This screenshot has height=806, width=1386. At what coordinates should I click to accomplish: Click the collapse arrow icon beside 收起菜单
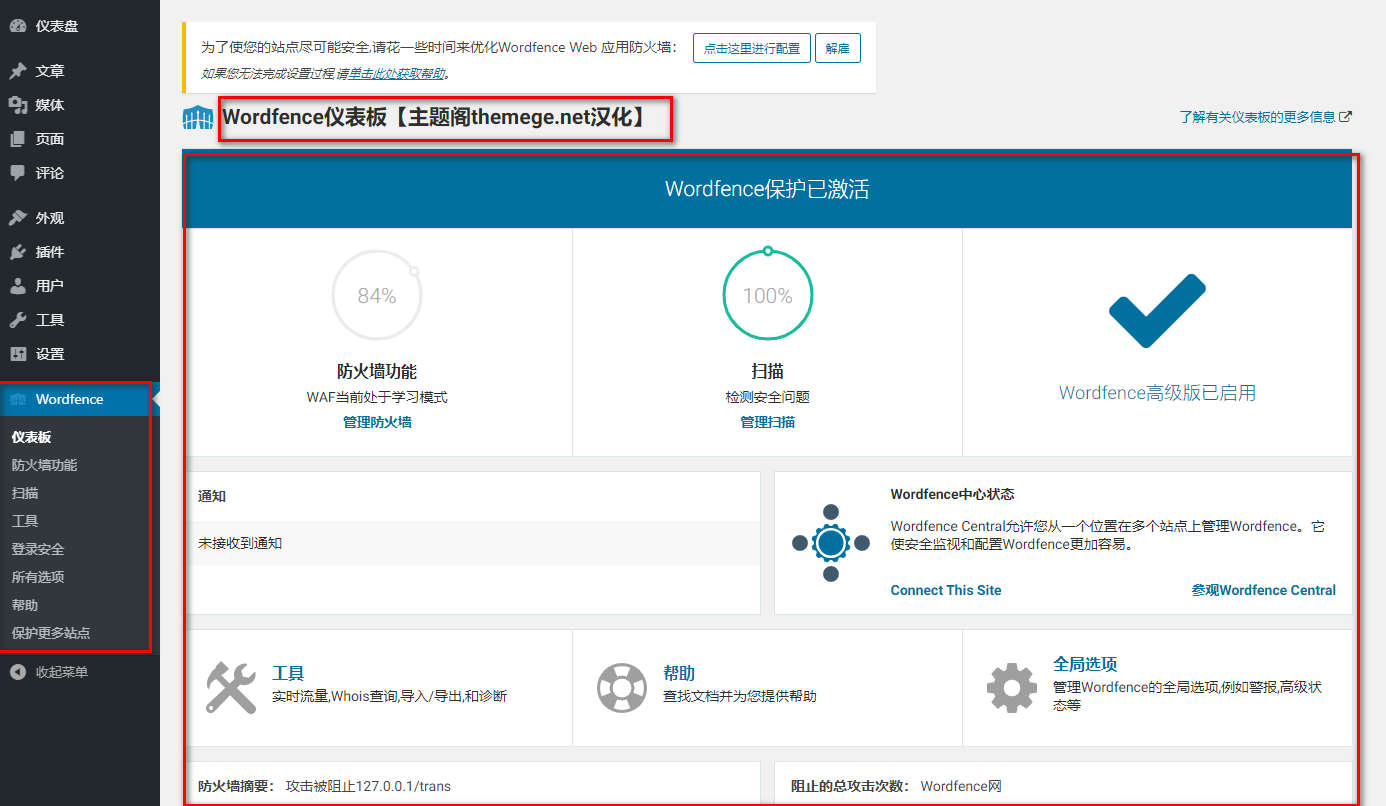(18, 672)
